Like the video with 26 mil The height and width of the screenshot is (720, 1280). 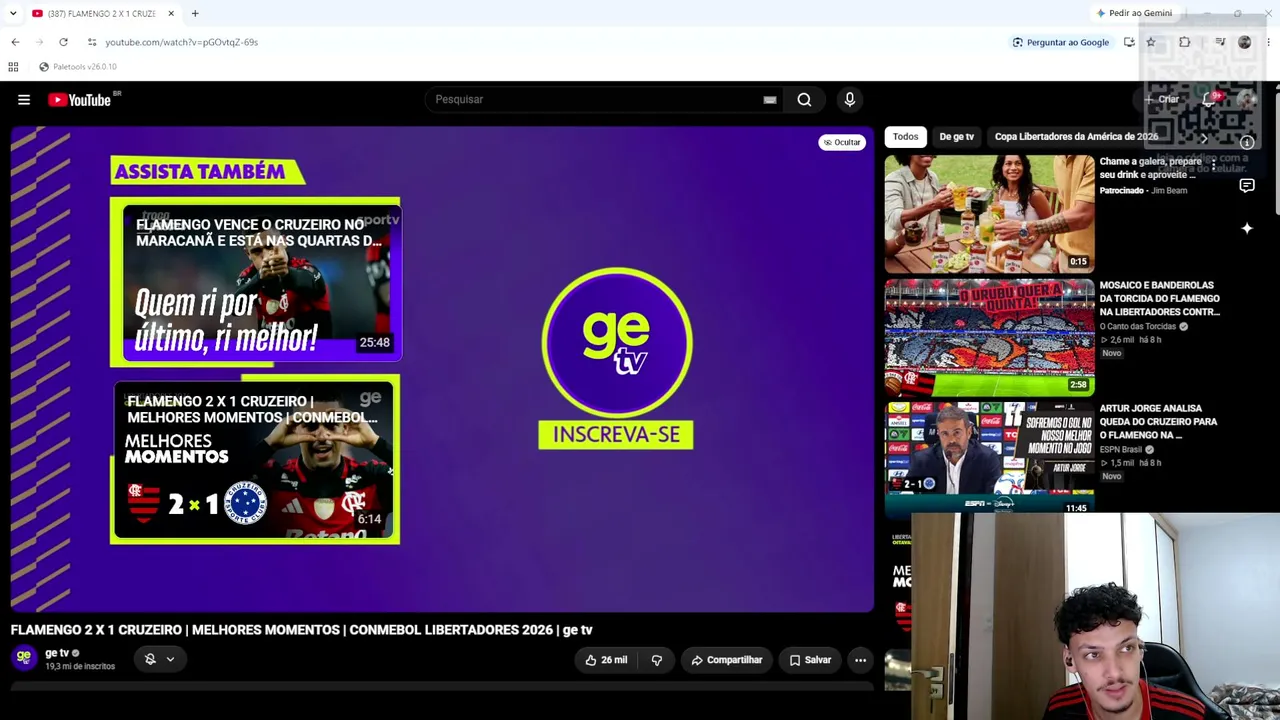point(606,660)
